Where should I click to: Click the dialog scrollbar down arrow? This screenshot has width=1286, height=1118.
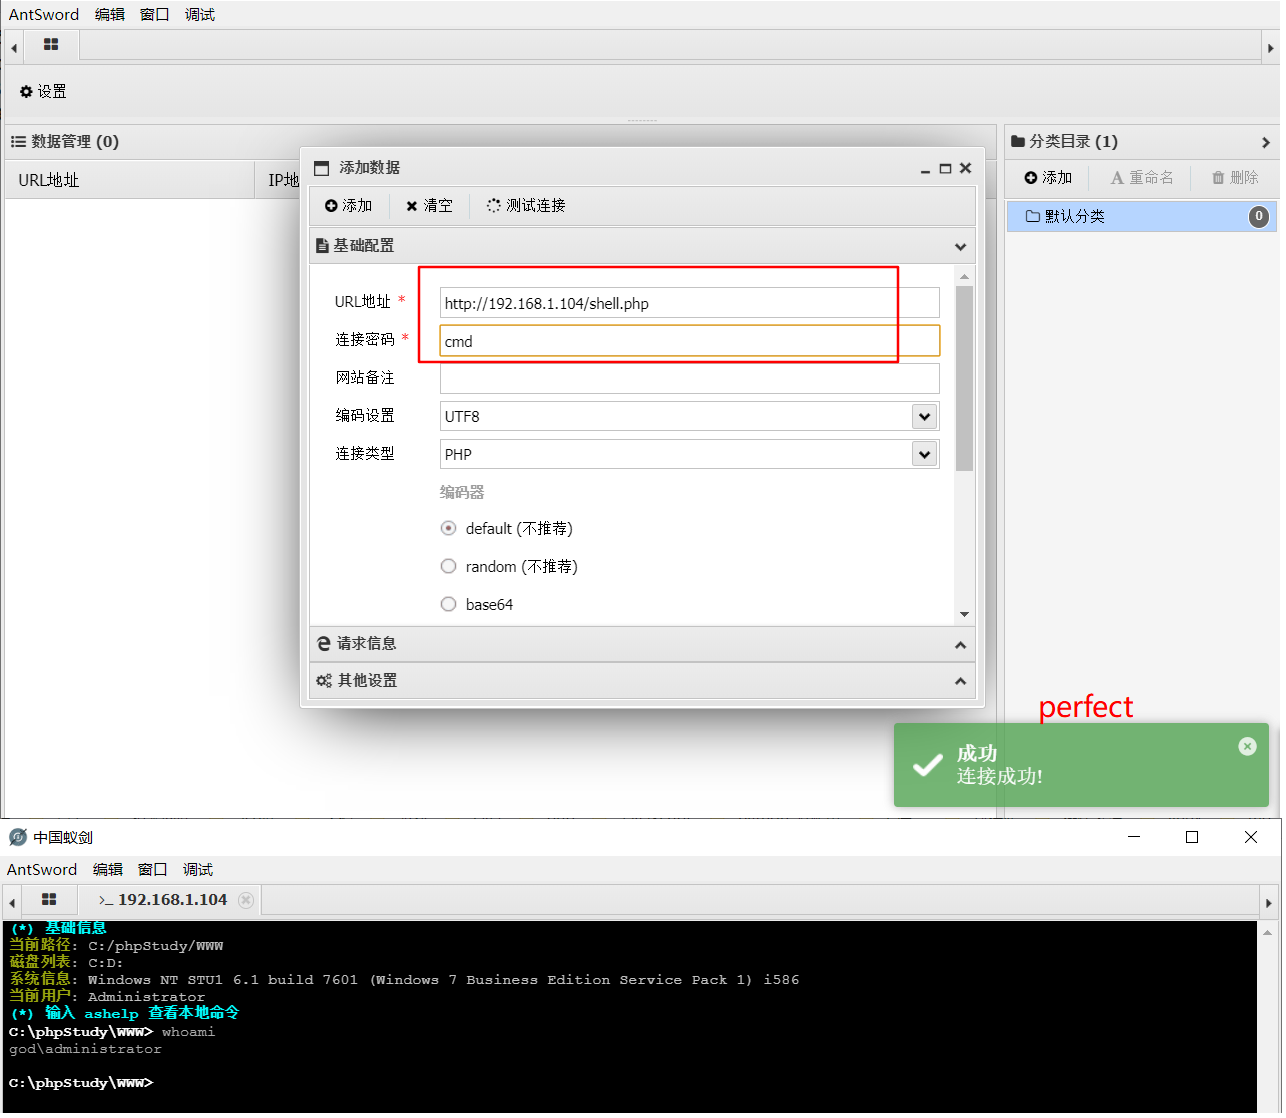(964, 614)
